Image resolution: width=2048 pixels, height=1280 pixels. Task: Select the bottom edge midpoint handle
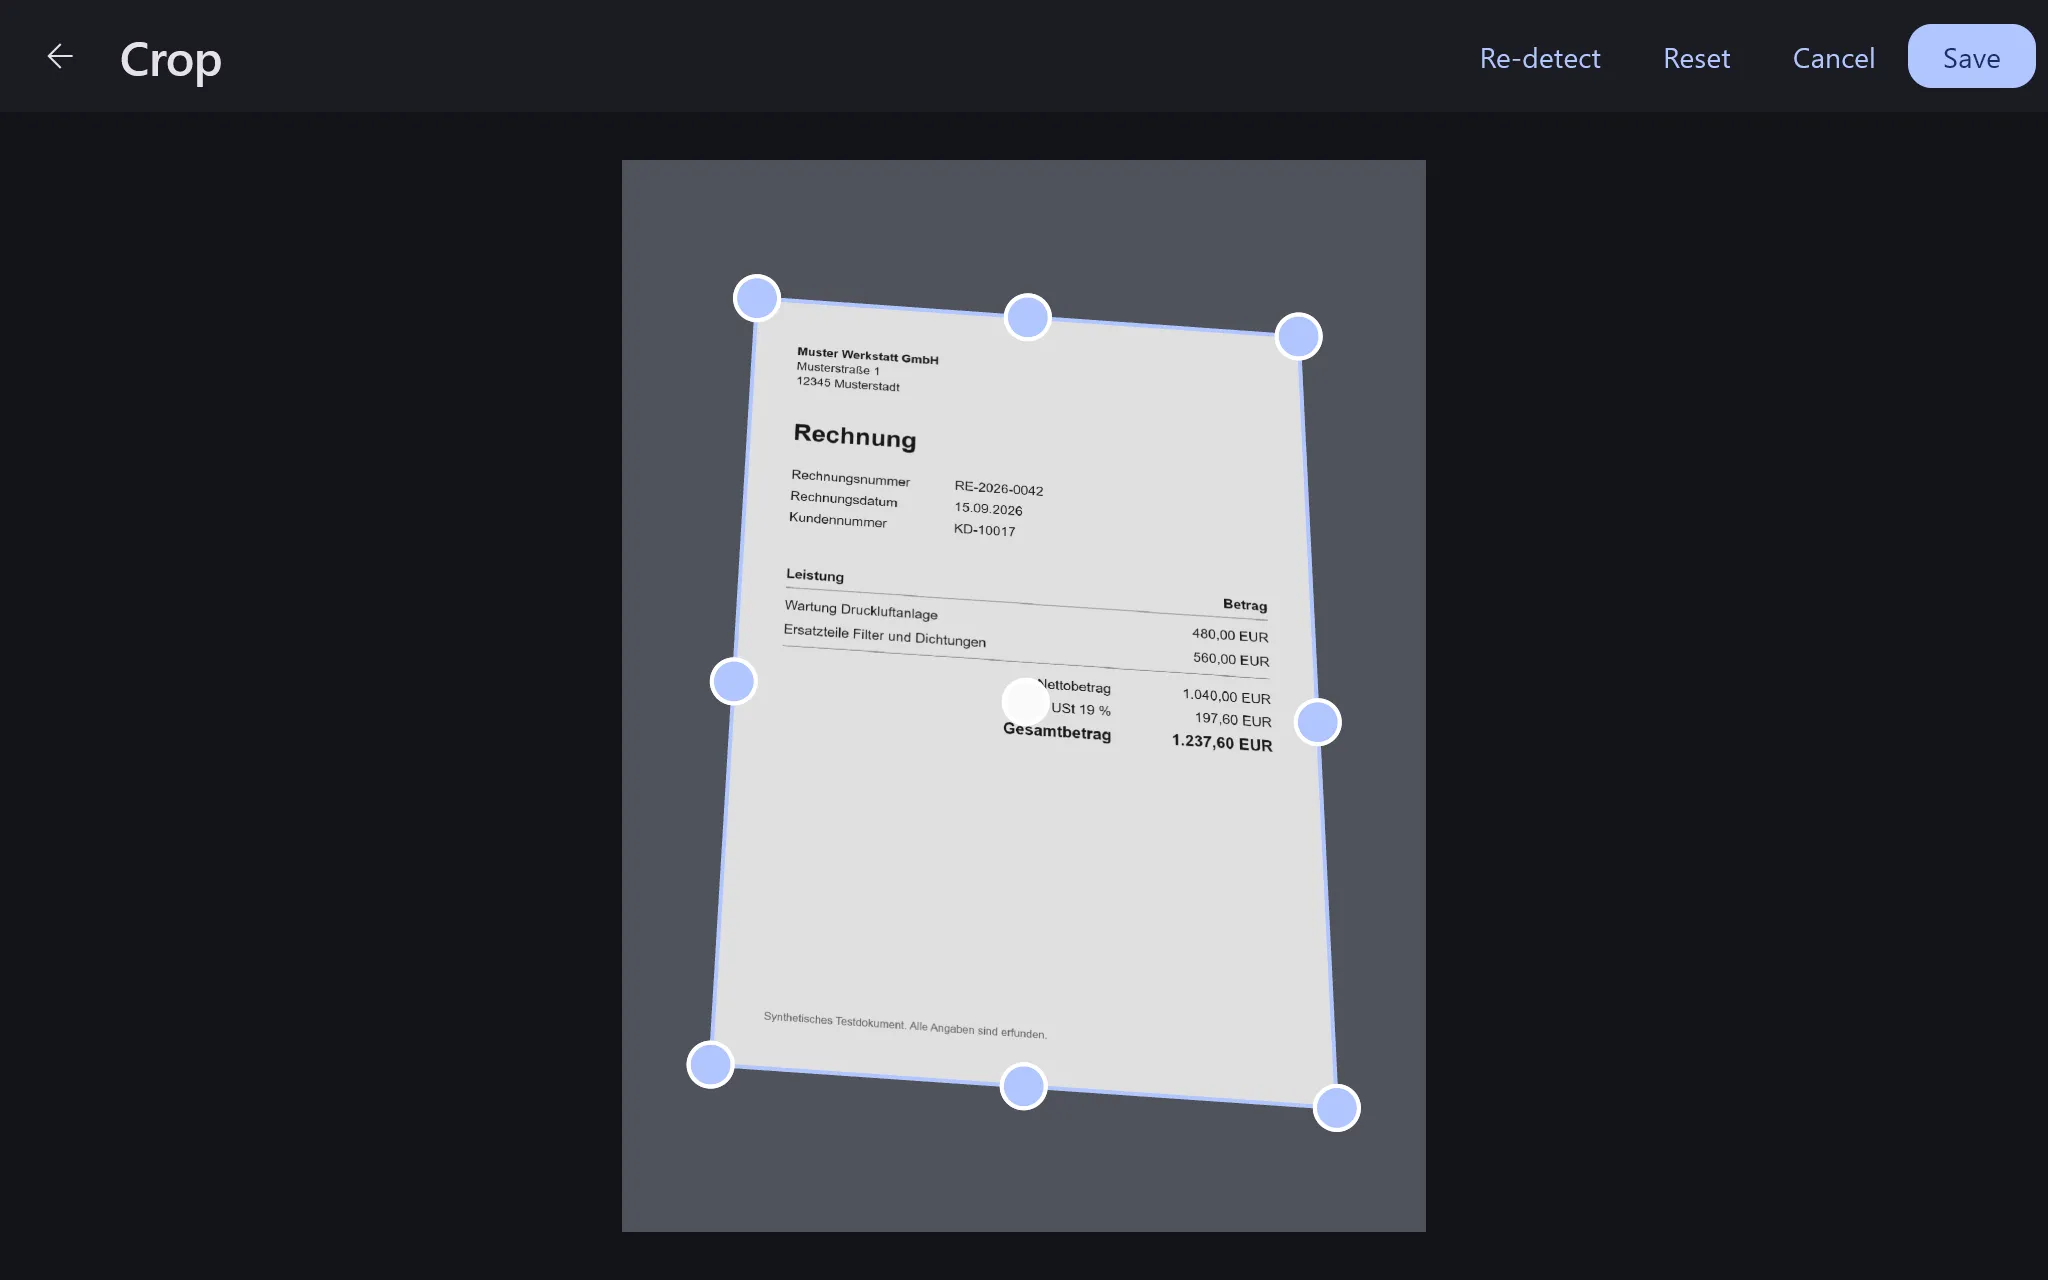click(1024, 1086)
